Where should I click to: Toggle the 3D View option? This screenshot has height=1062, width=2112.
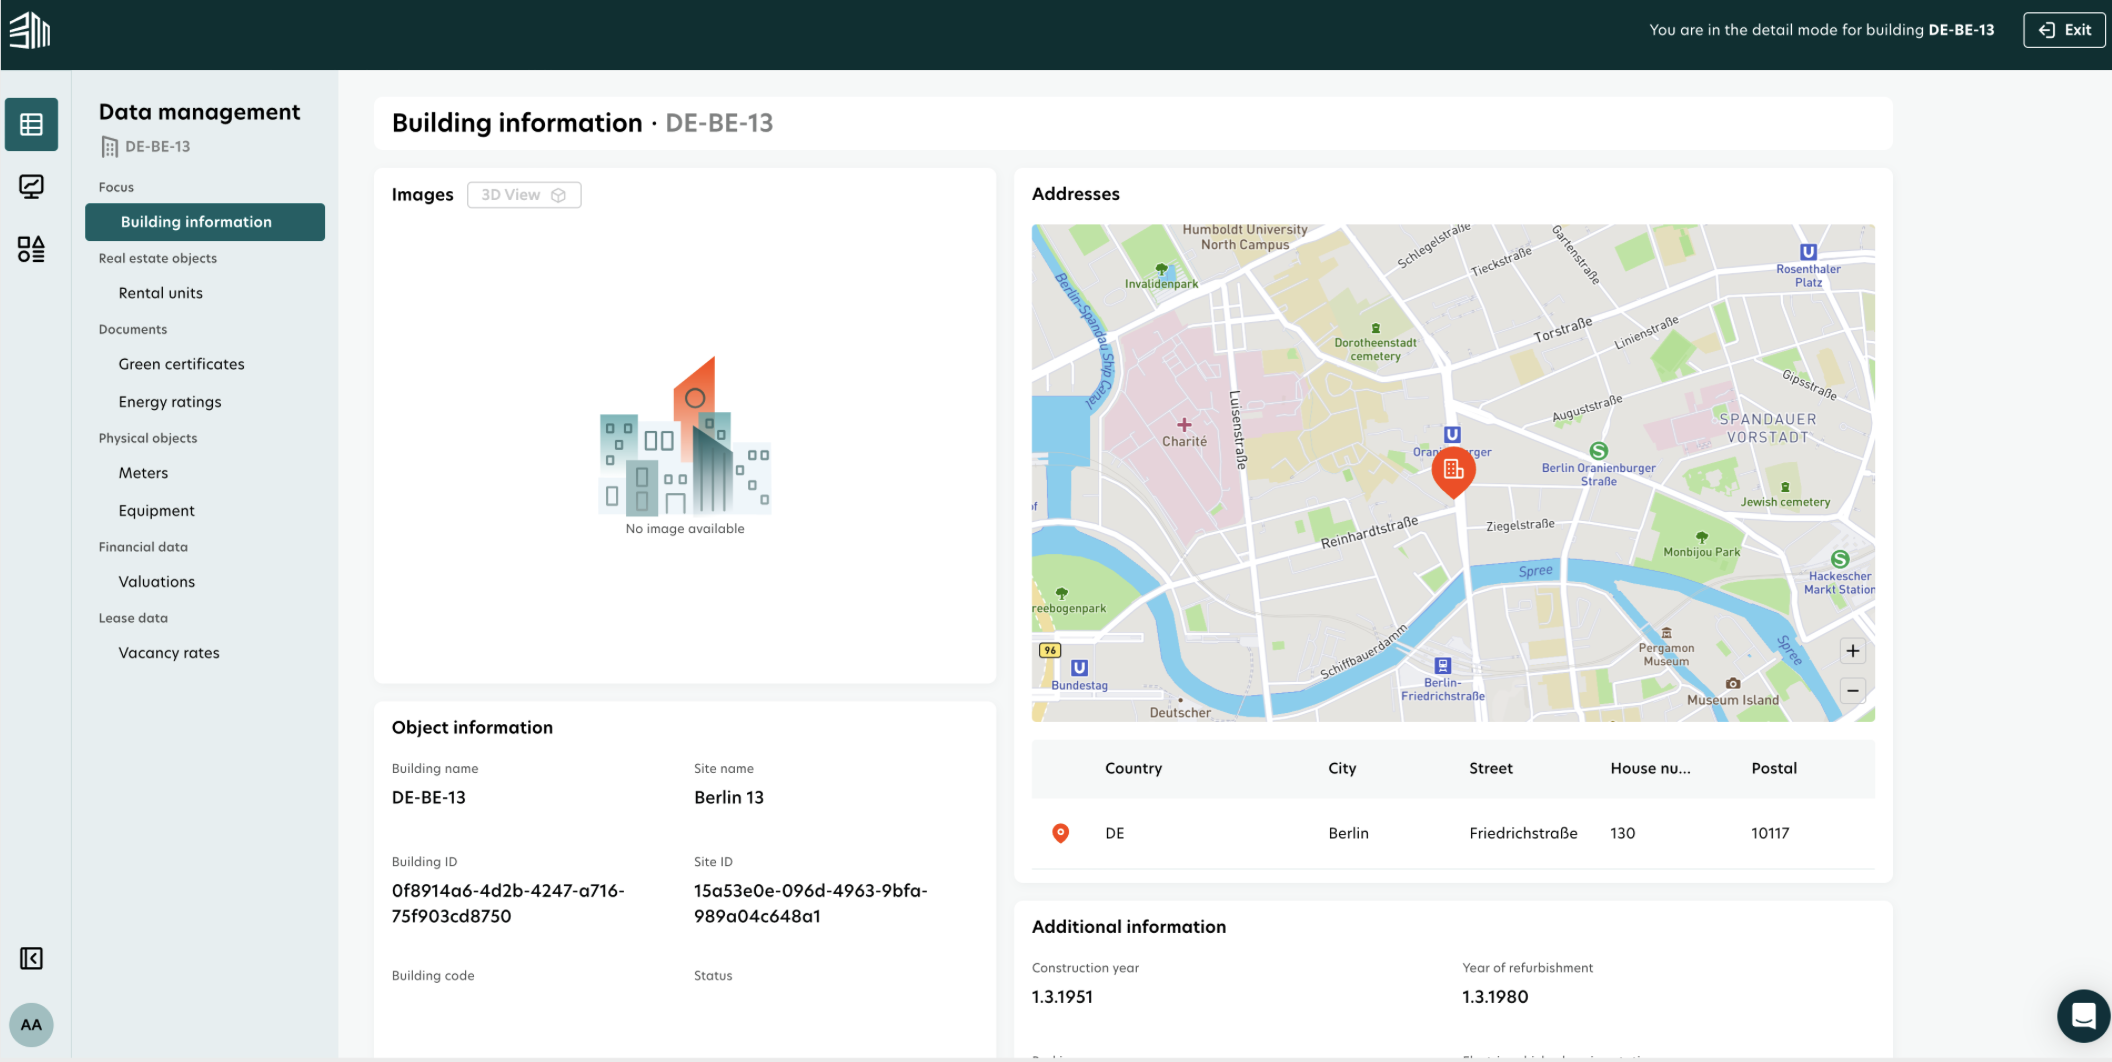click(524, 194)
